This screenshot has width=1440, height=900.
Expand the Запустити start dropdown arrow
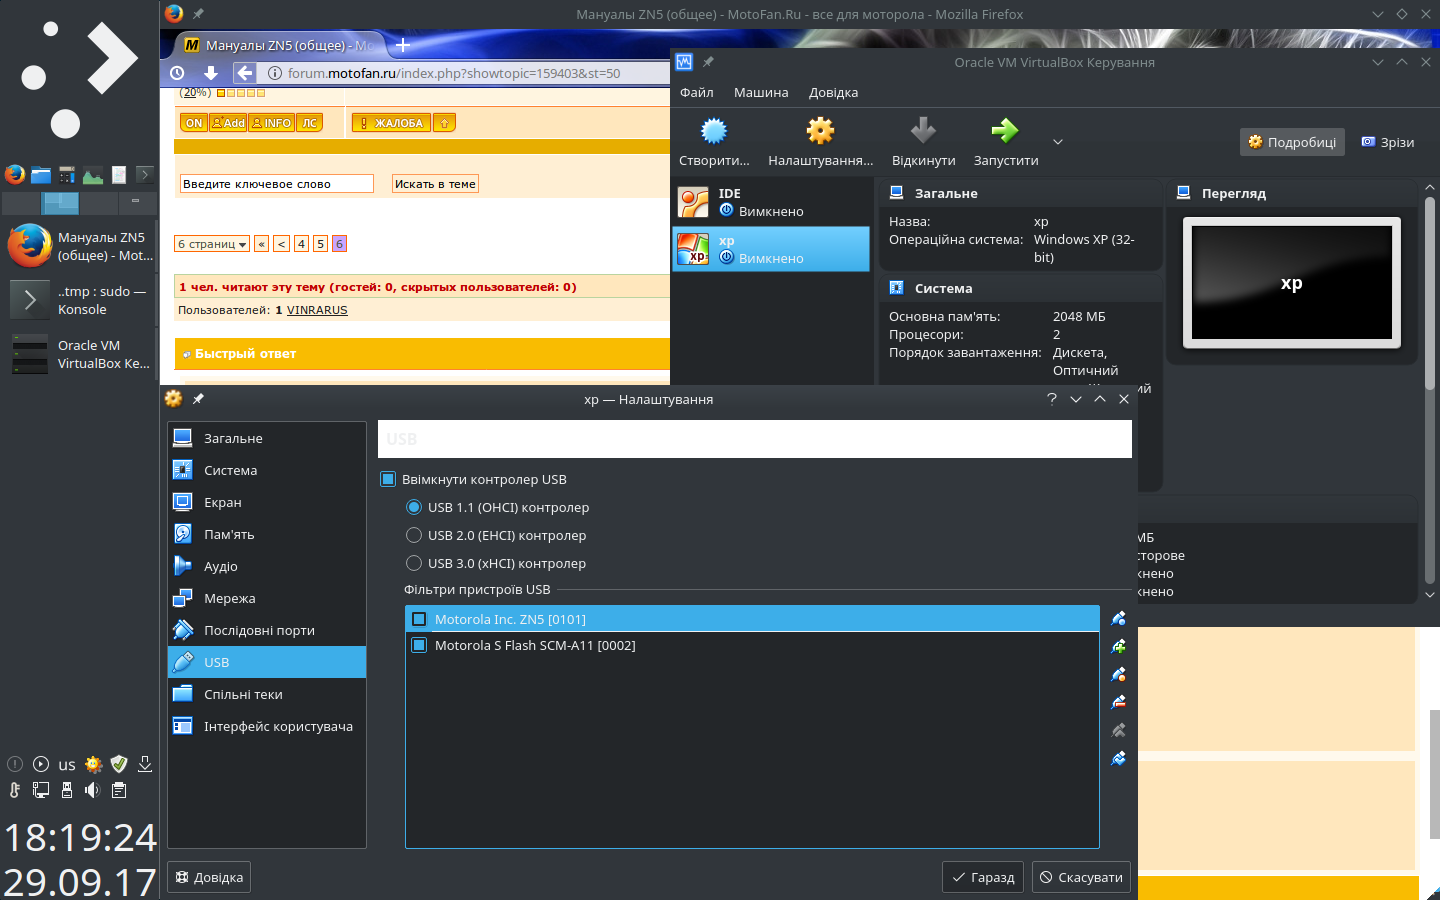coord(1058,142)
